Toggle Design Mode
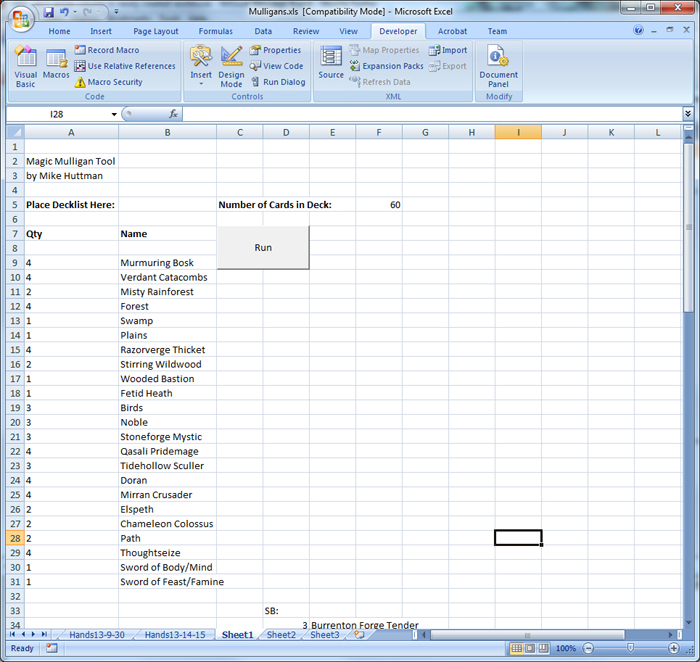The width and height of the screenshot is (700, 662). [x=231, y=66]
